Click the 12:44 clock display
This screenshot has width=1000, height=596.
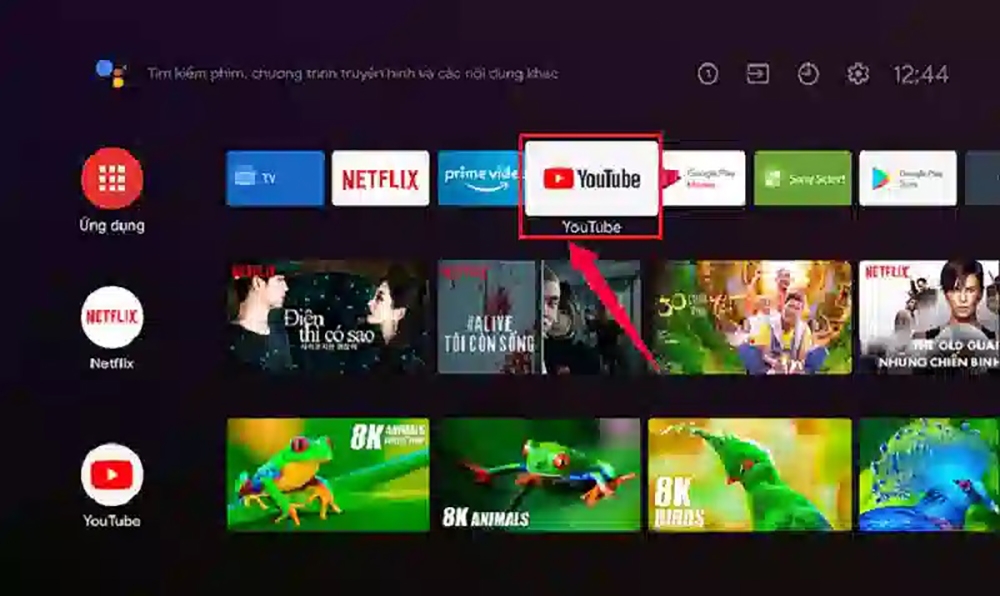point(920,74)
